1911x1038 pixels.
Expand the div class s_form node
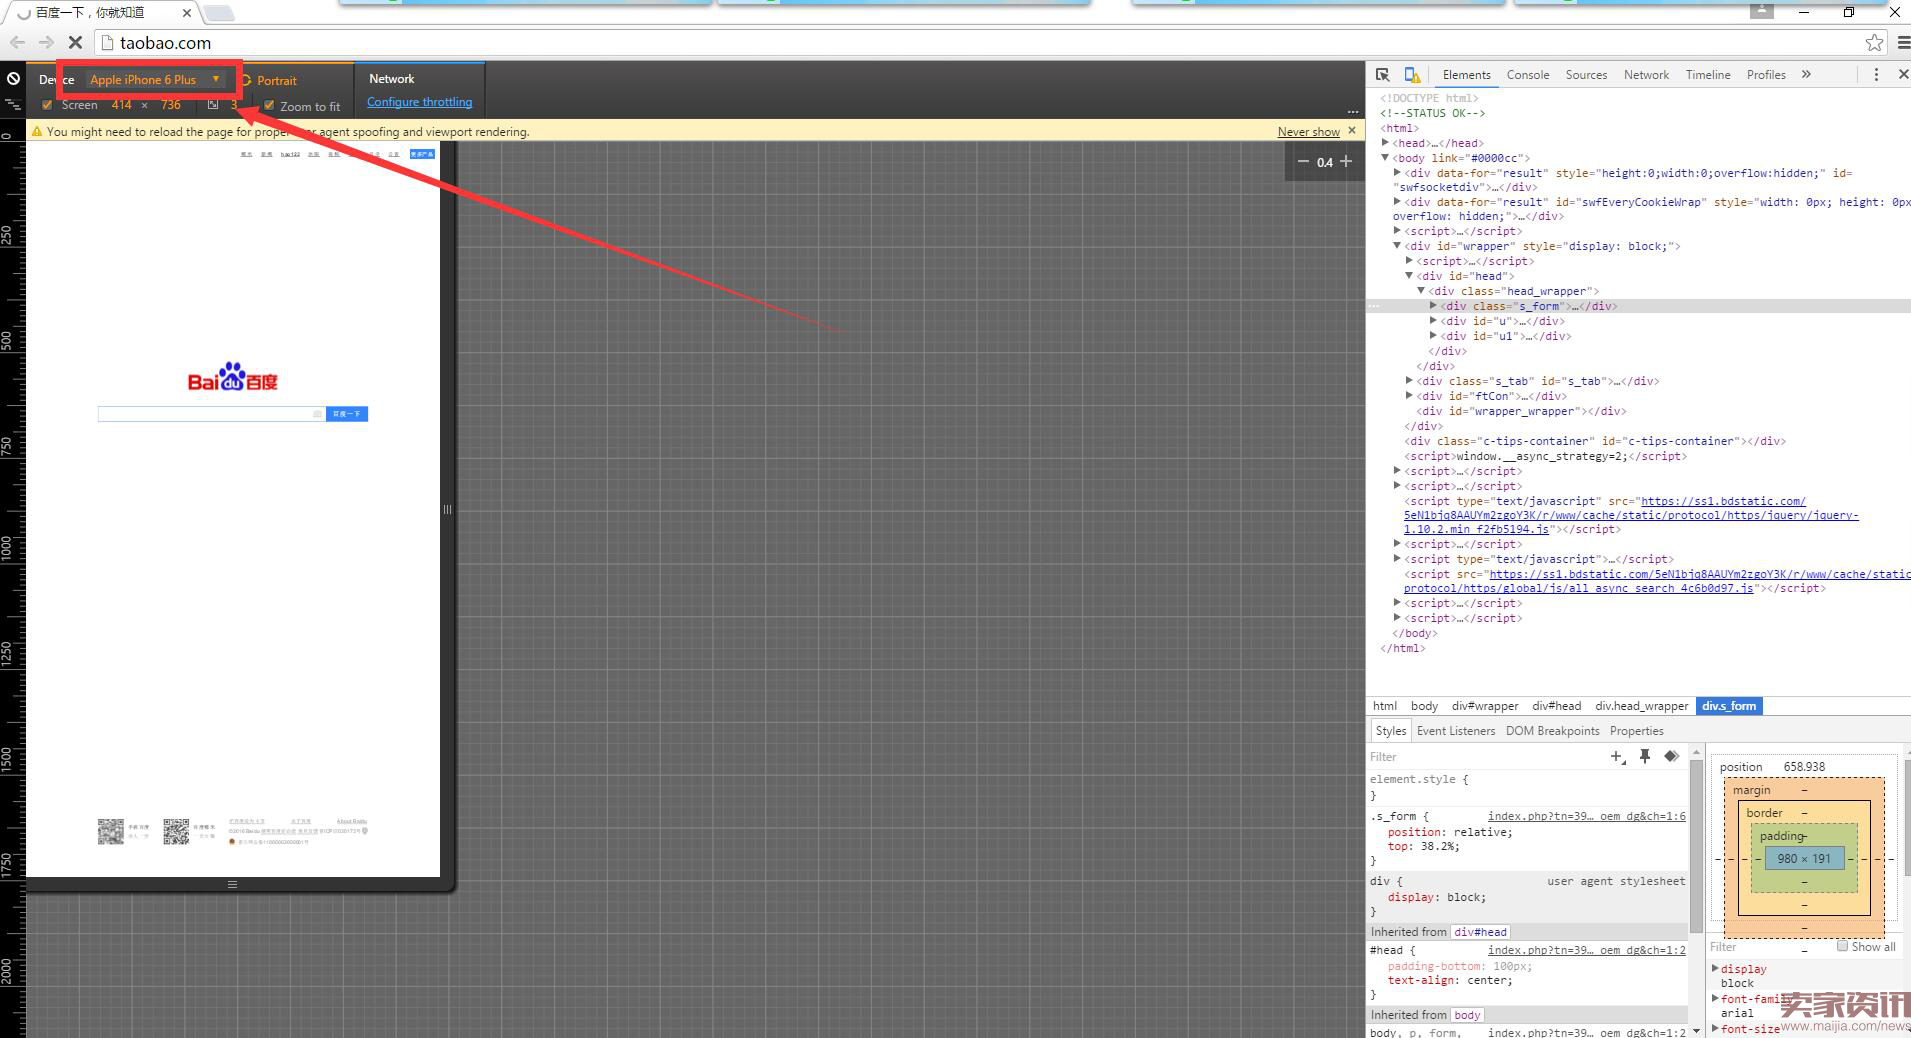click(x=1433, y=306)
